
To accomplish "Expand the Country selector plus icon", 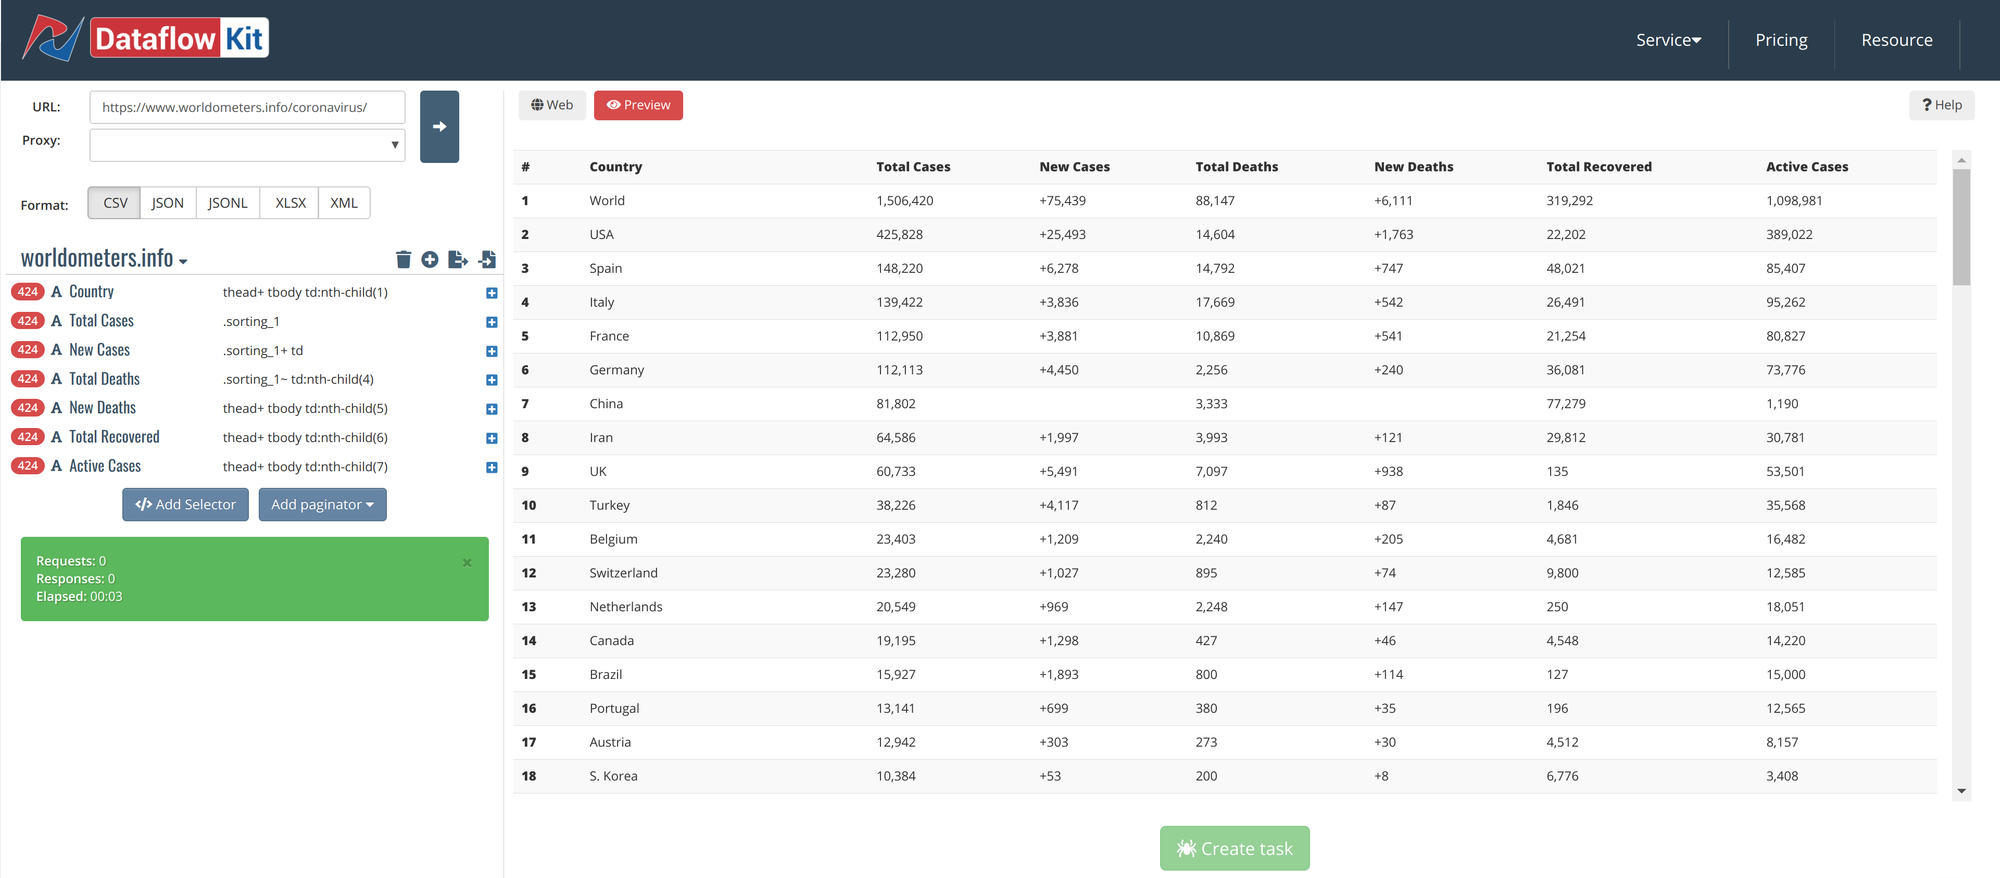I will (491, 293).
